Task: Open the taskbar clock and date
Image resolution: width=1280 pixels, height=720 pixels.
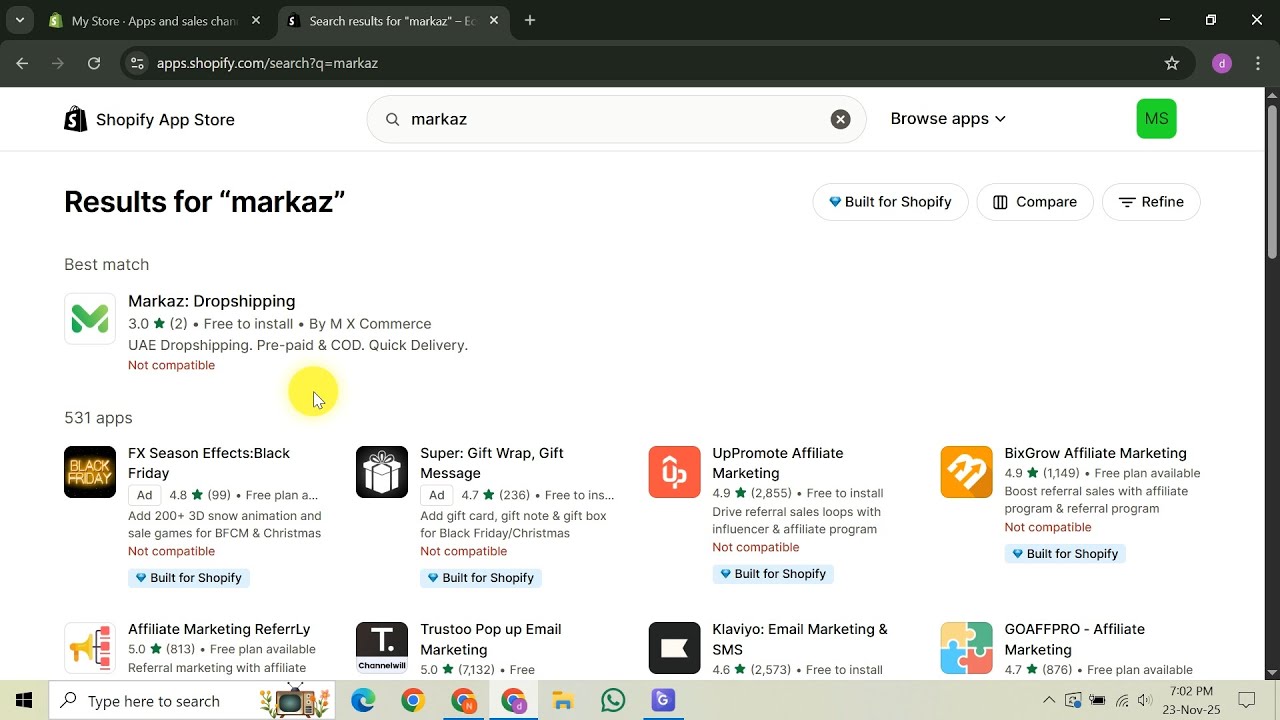Action: click(x=1191, y=700)
